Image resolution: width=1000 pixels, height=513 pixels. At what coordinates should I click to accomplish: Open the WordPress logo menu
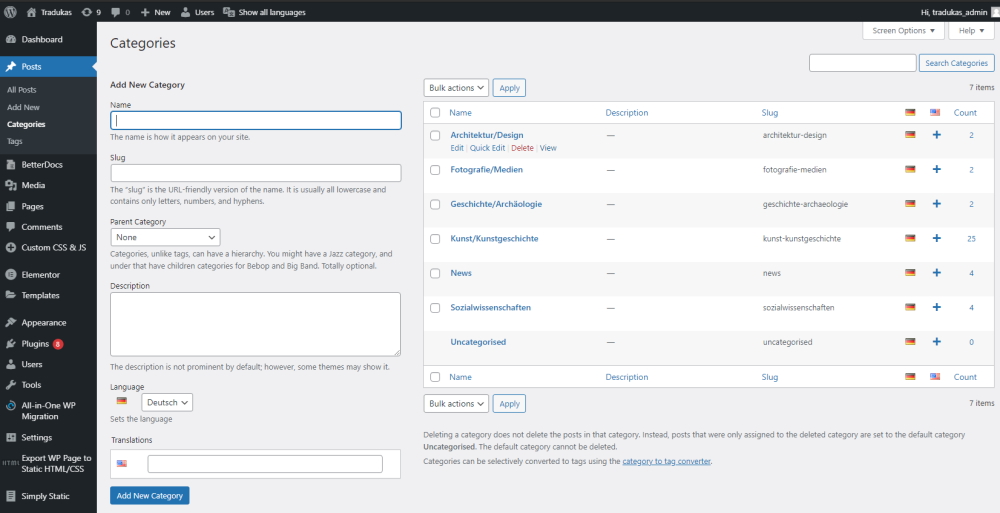click(x=10, y=11)
